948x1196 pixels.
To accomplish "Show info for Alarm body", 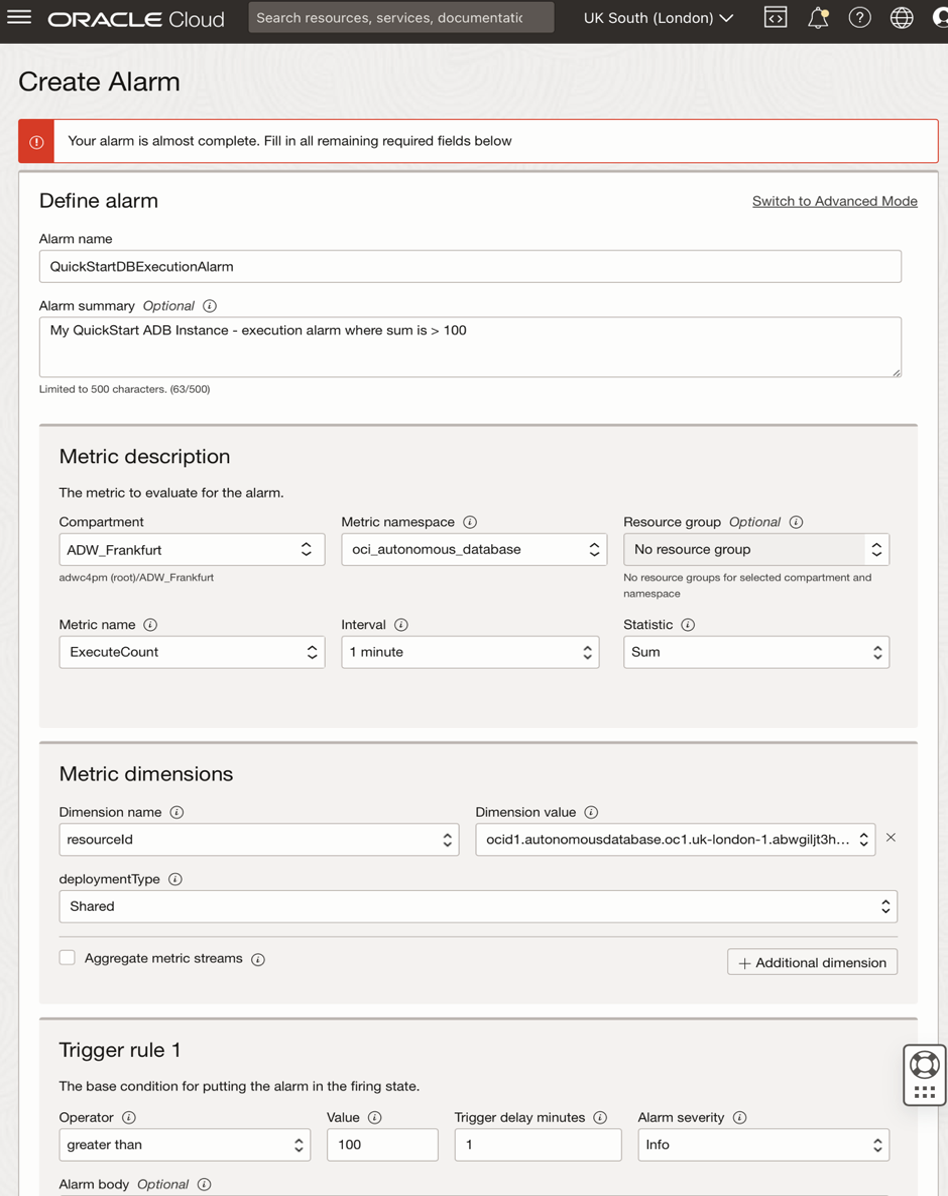I will click(204, 1185).
